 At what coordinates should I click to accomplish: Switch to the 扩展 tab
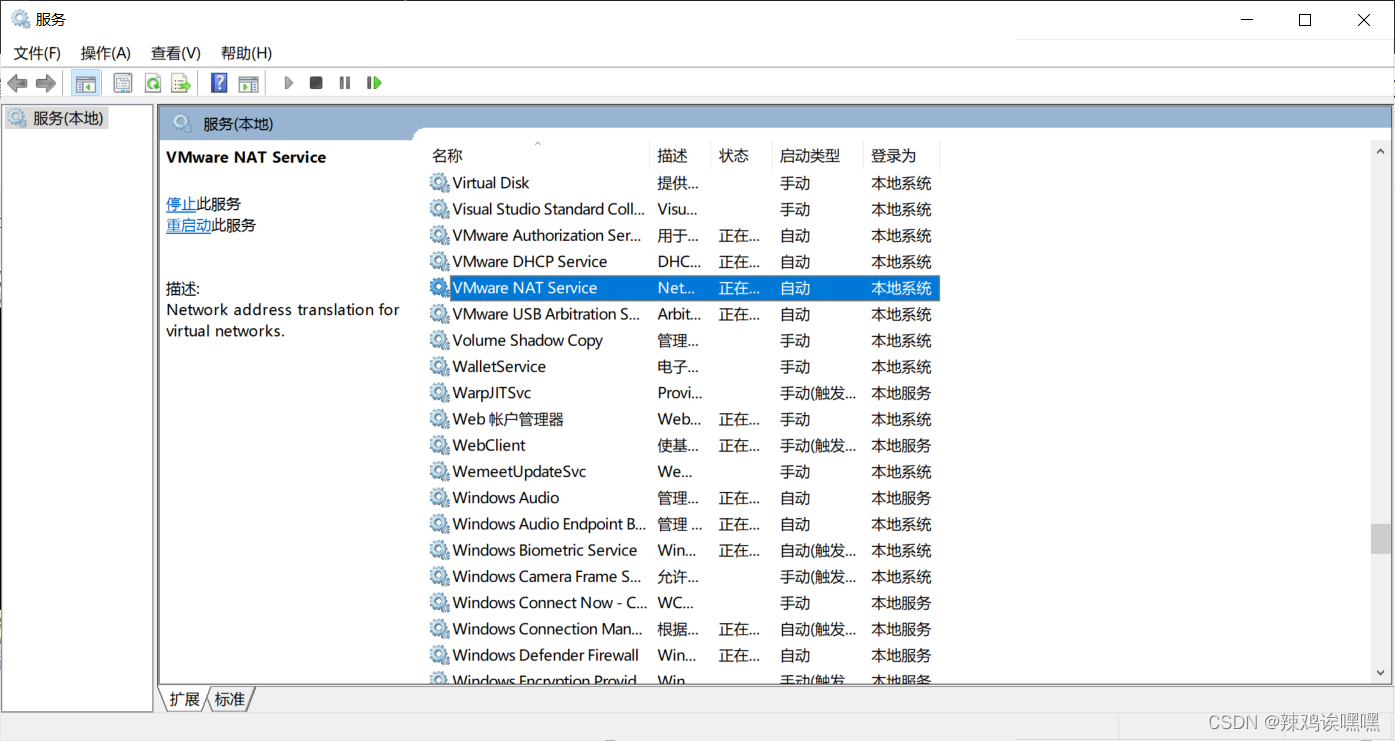pos(184,699)
